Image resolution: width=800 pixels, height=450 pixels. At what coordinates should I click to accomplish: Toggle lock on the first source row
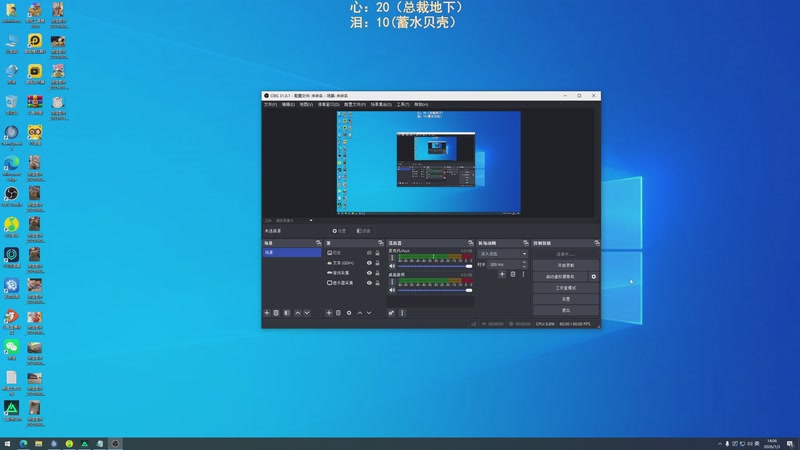(378, 253)
